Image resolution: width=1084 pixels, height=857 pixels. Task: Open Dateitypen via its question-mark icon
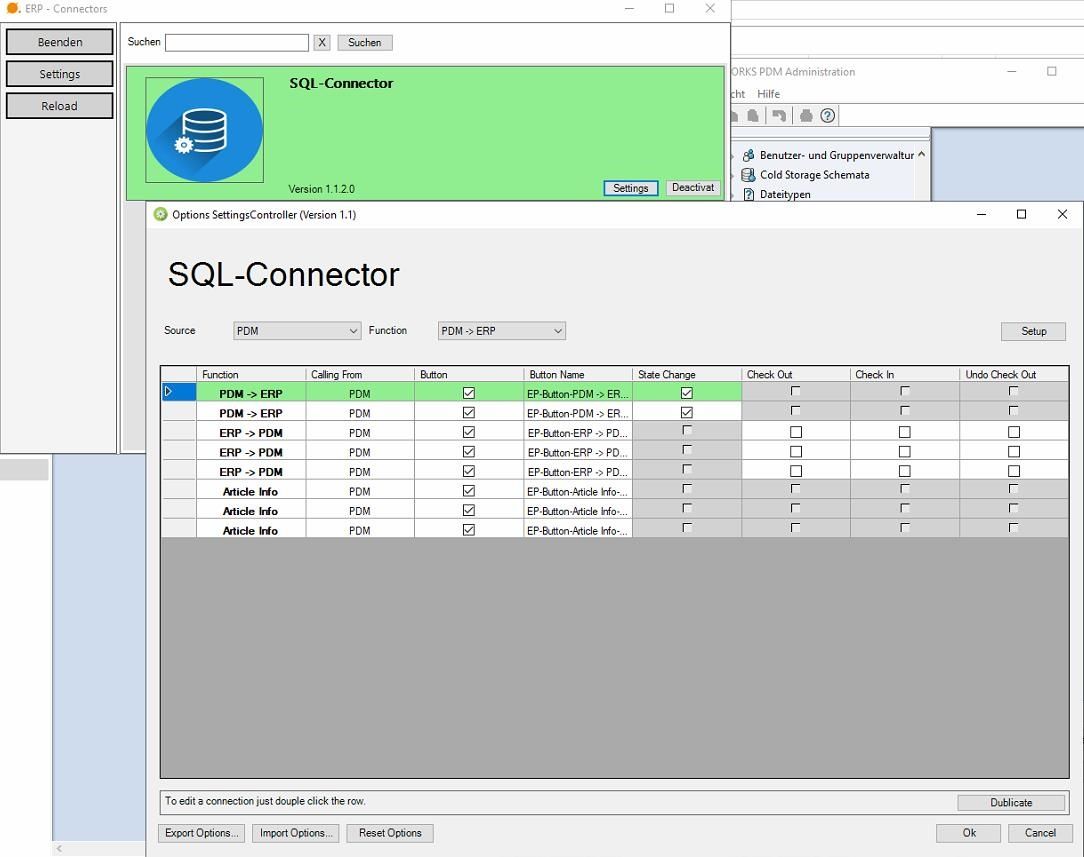(747, 193)
